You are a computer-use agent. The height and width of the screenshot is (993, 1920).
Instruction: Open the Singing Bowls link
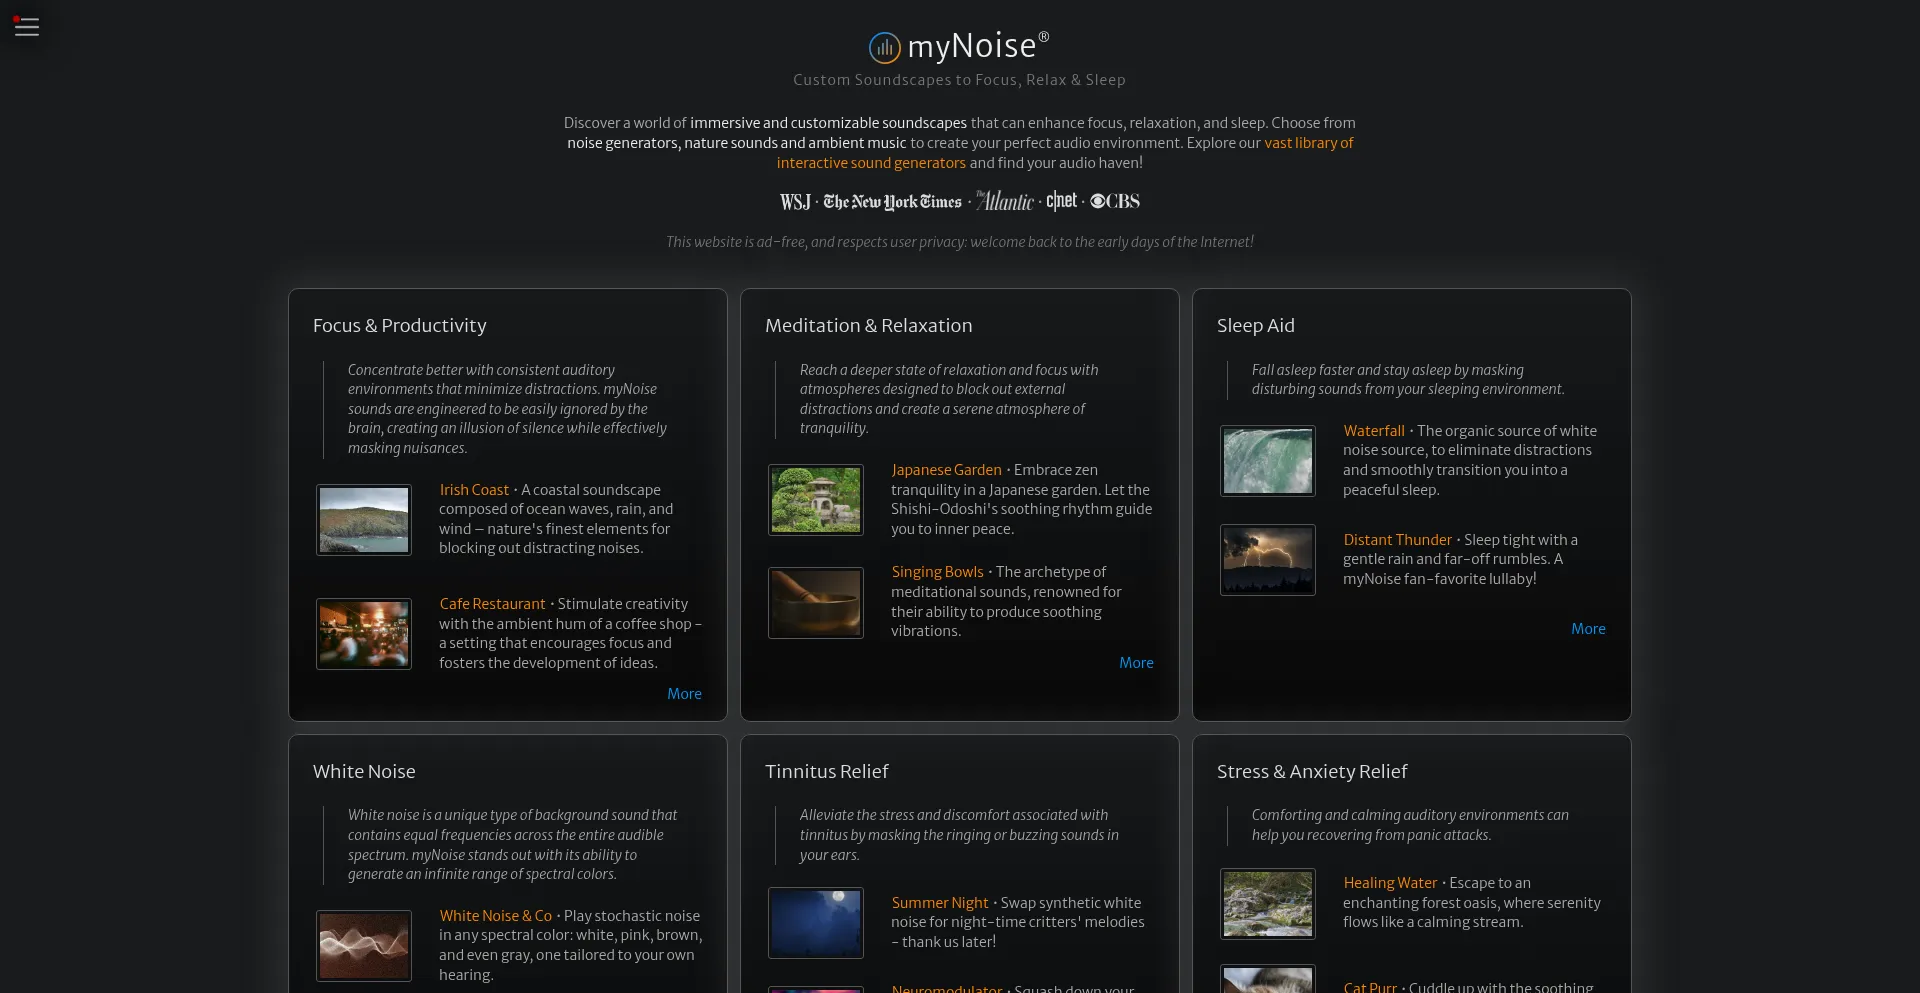[937, 572]
